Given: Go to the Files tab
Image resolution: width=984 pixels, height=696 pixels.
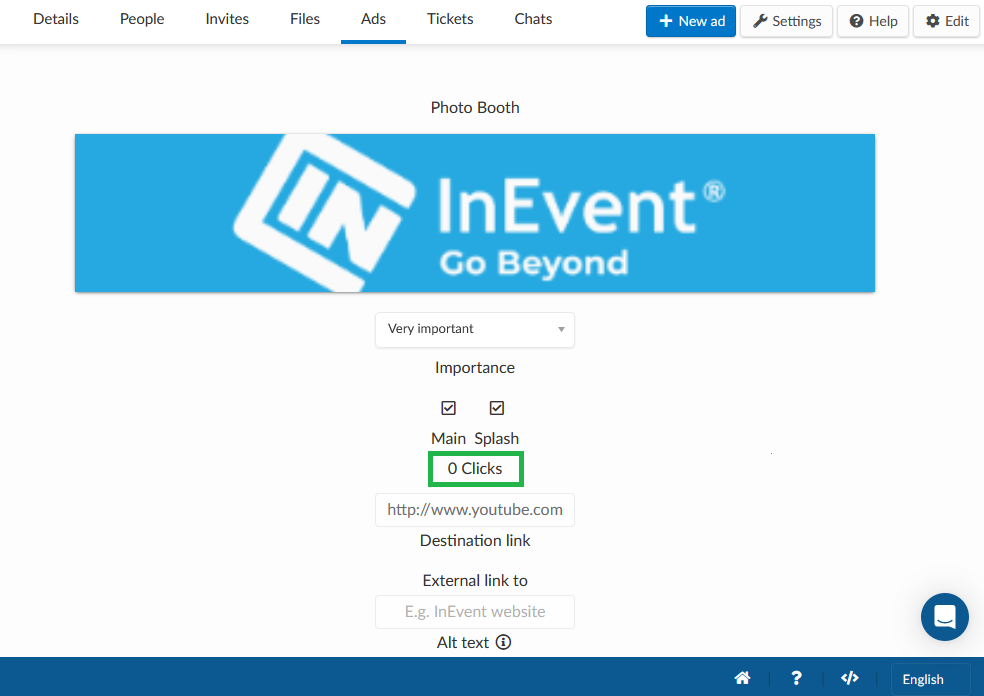Looking at the screenshot, I should tap(305, 19).
